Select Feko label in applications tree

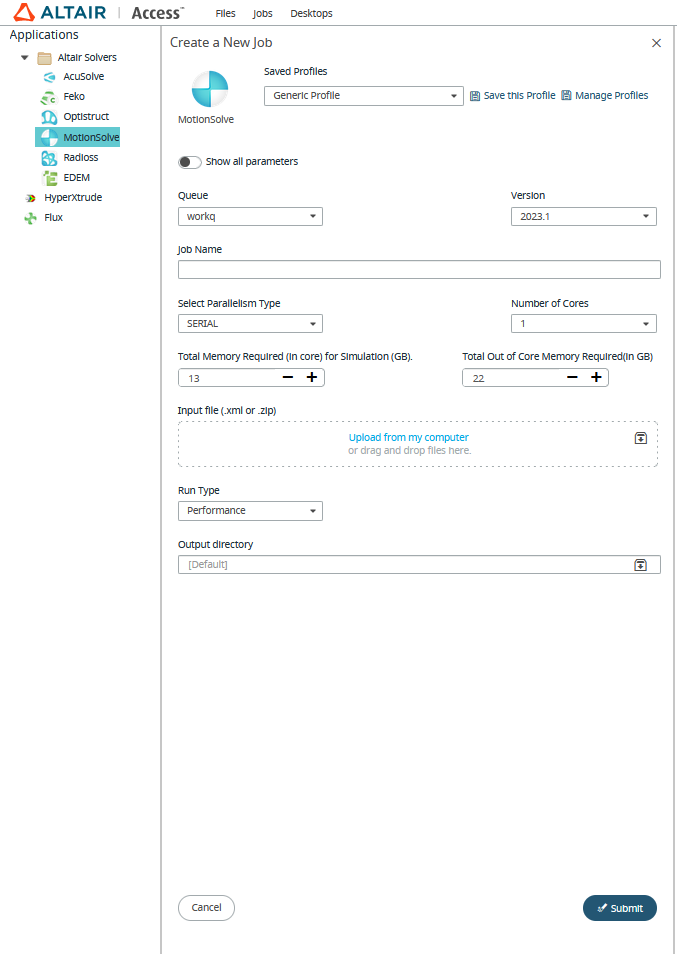coord(74,97)
